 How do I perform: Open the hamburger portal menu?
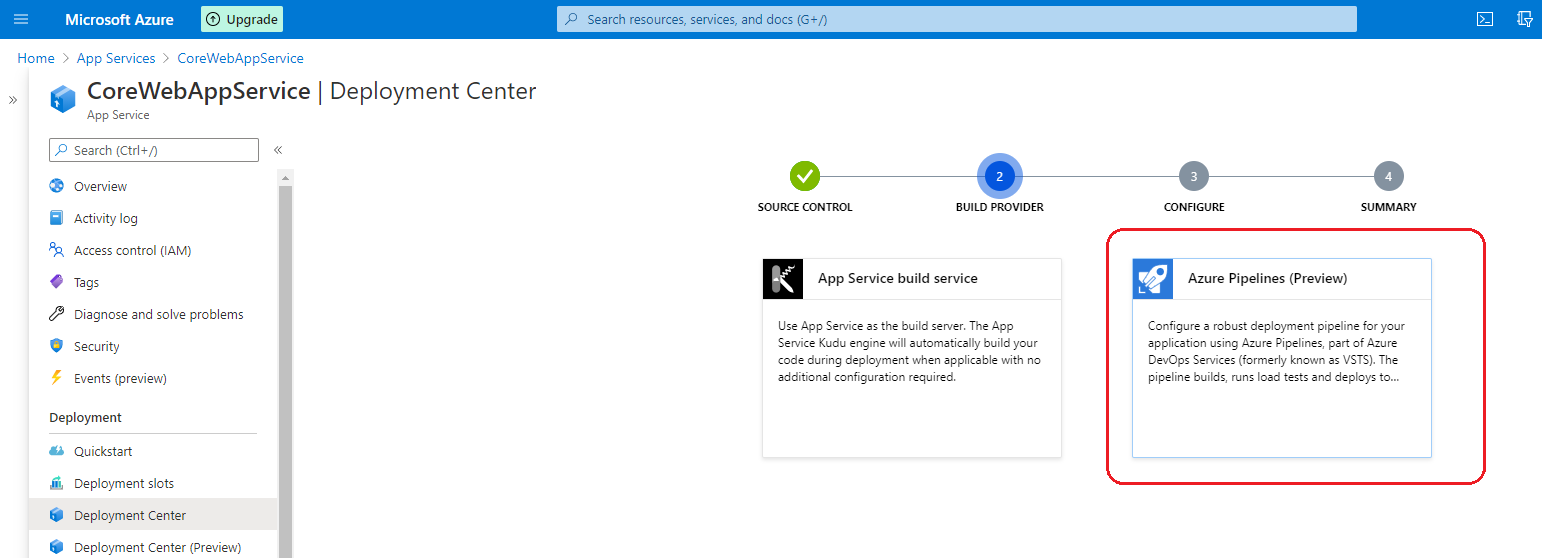pos(21,19)
